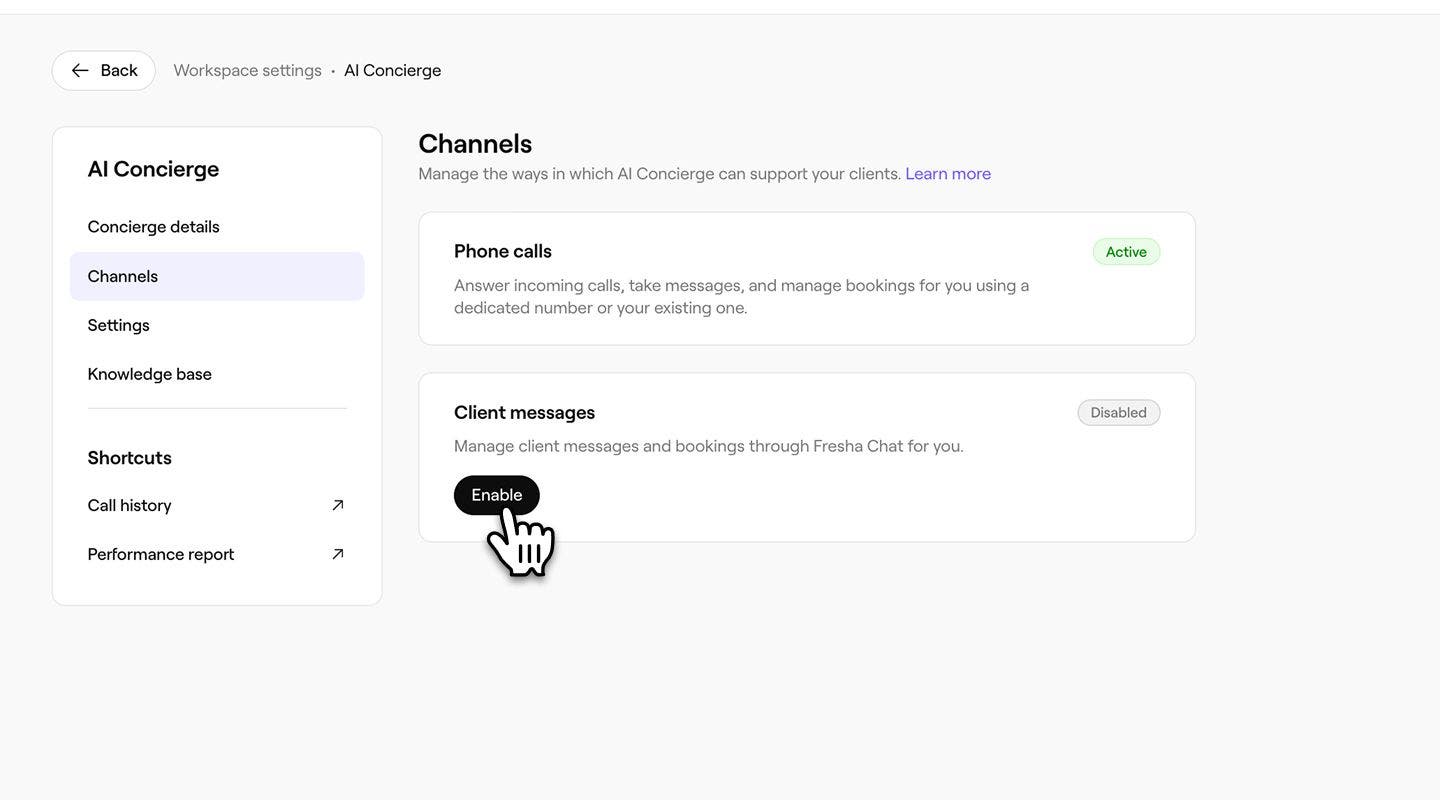This screenshot has height=800, width=1440.
Task: Click the Disabled status badge
Action: click(1119, 413)
